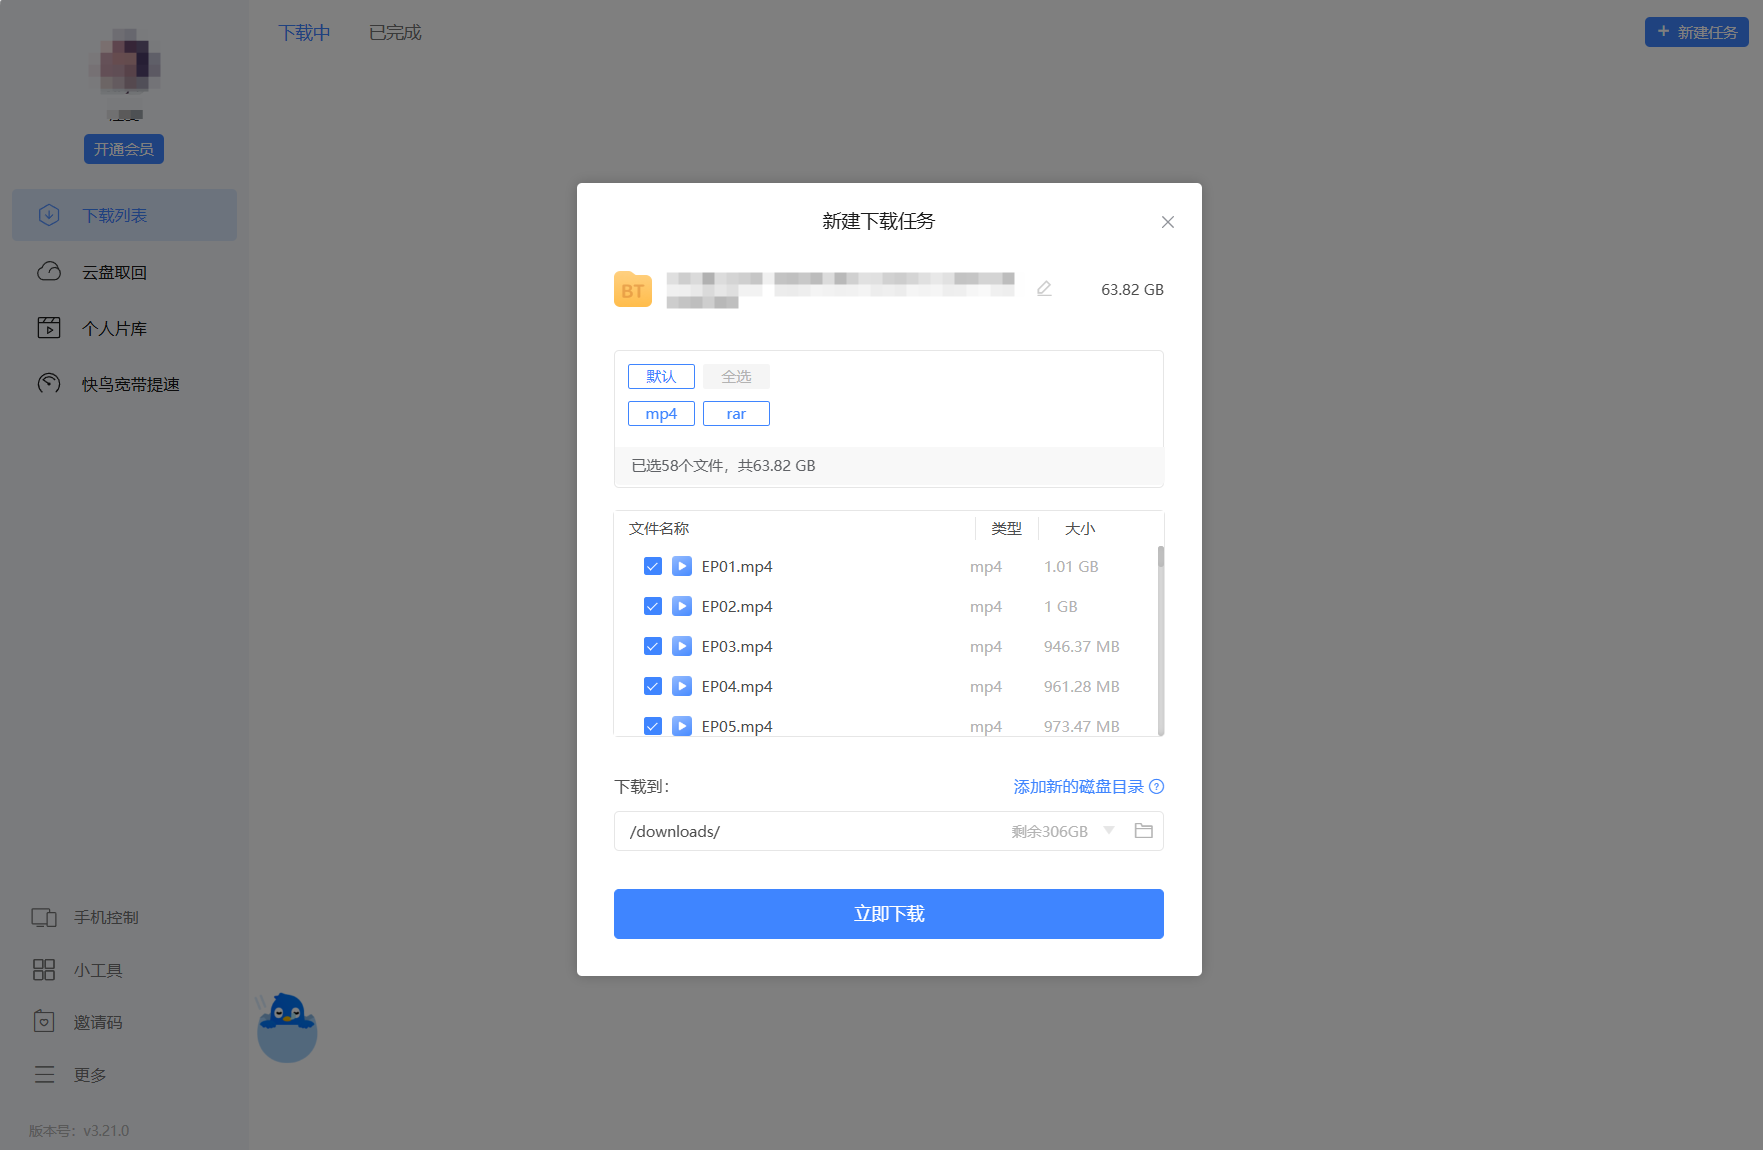
Task: Click the BT folder icon
Action: pyautogui.click(x=633, y=290)
